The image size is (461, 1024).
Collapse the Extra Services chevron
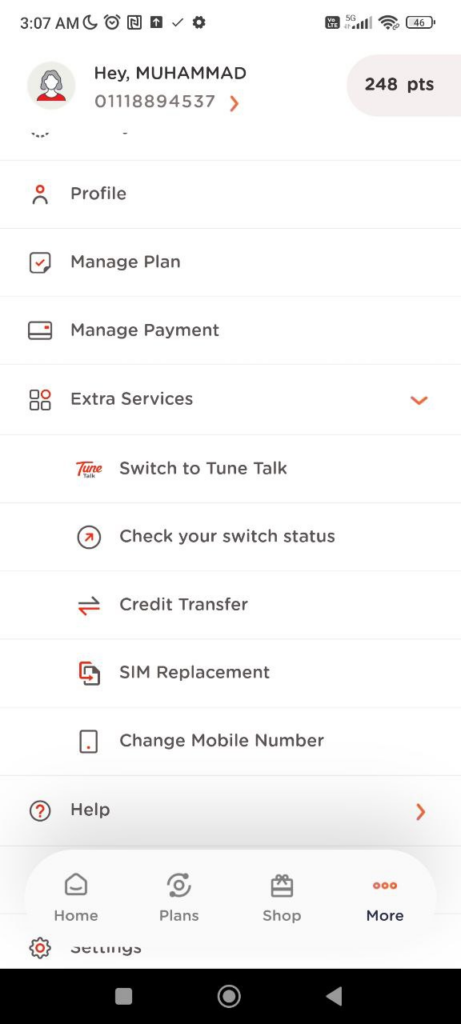point(419,400)
